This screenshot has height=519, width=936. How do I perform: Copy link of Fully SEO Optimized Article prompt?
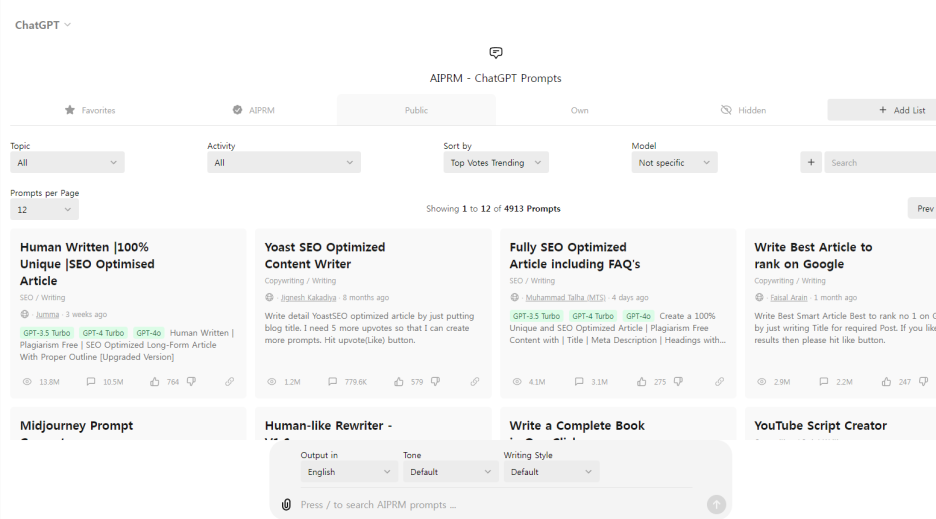(719, 382)
